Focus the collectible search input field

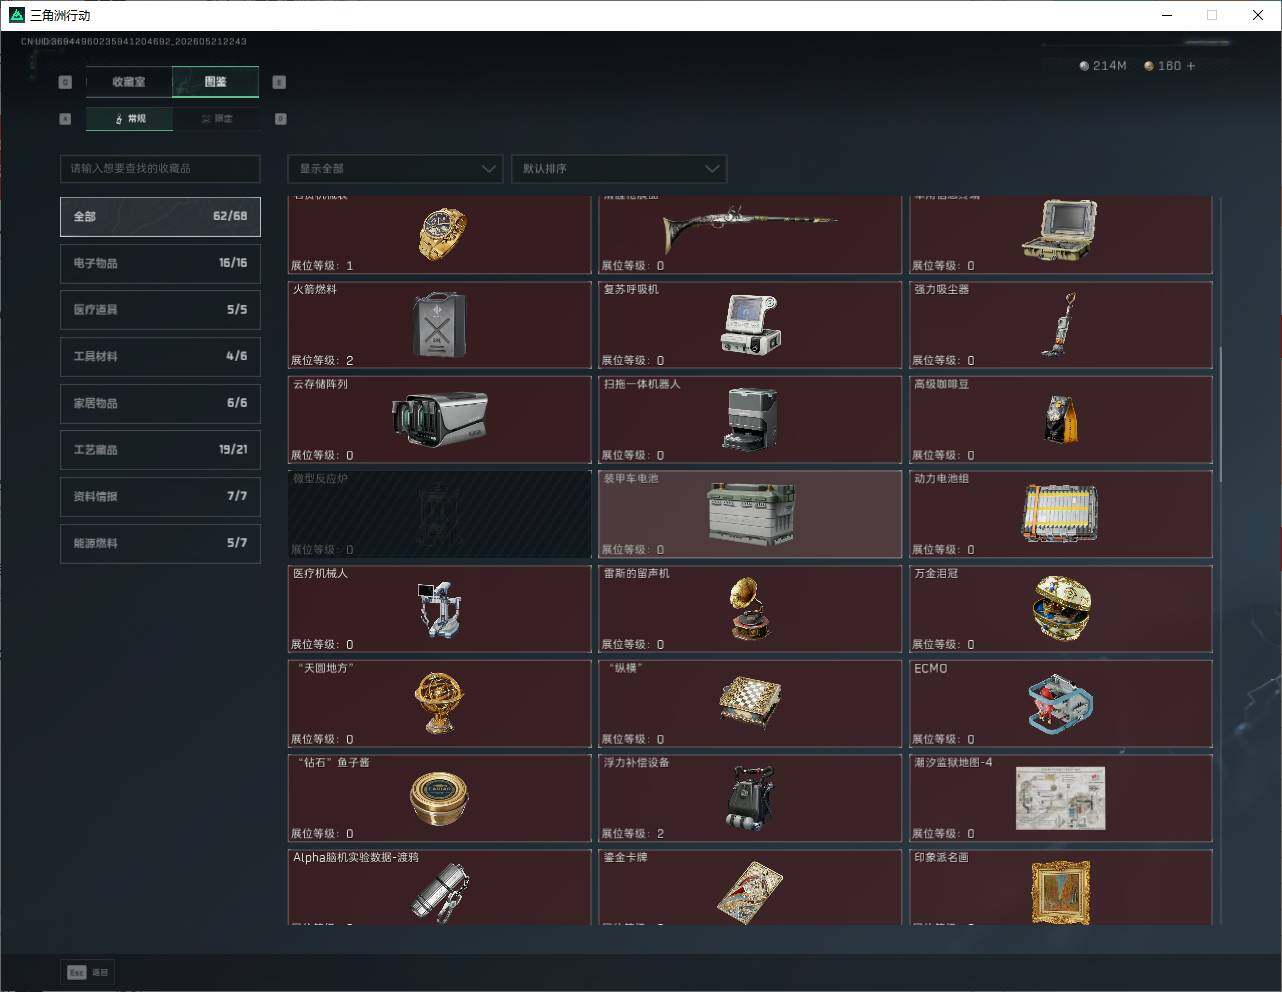[x=160, y=169]
